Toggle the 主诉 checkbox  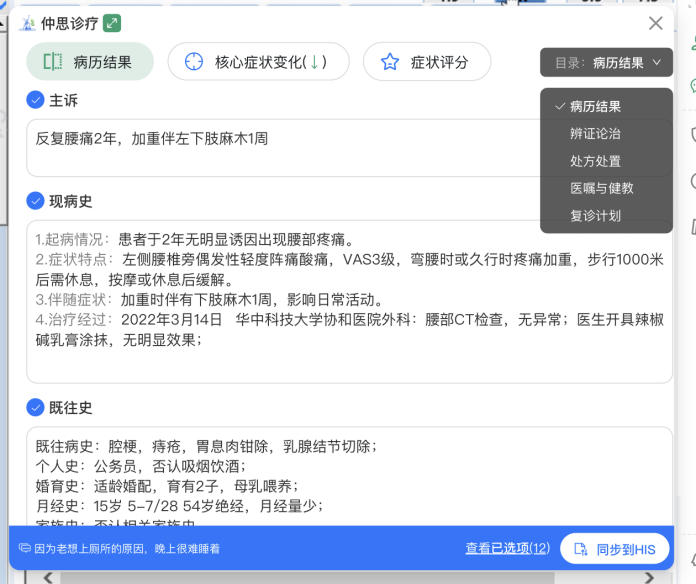[x=35, y=100]
